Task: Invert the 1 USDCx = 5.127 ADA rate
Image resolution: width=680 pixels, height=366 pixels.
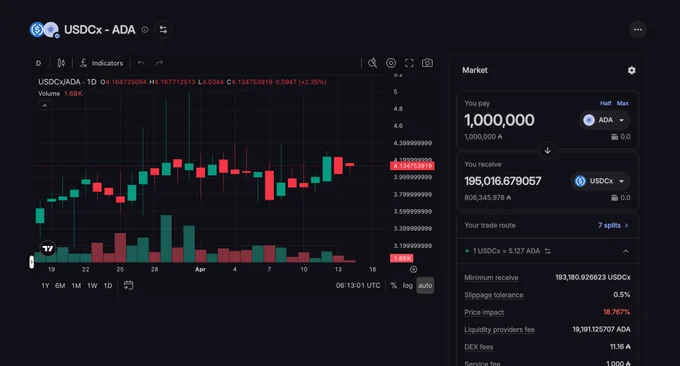Action: [x=548, y=251]
